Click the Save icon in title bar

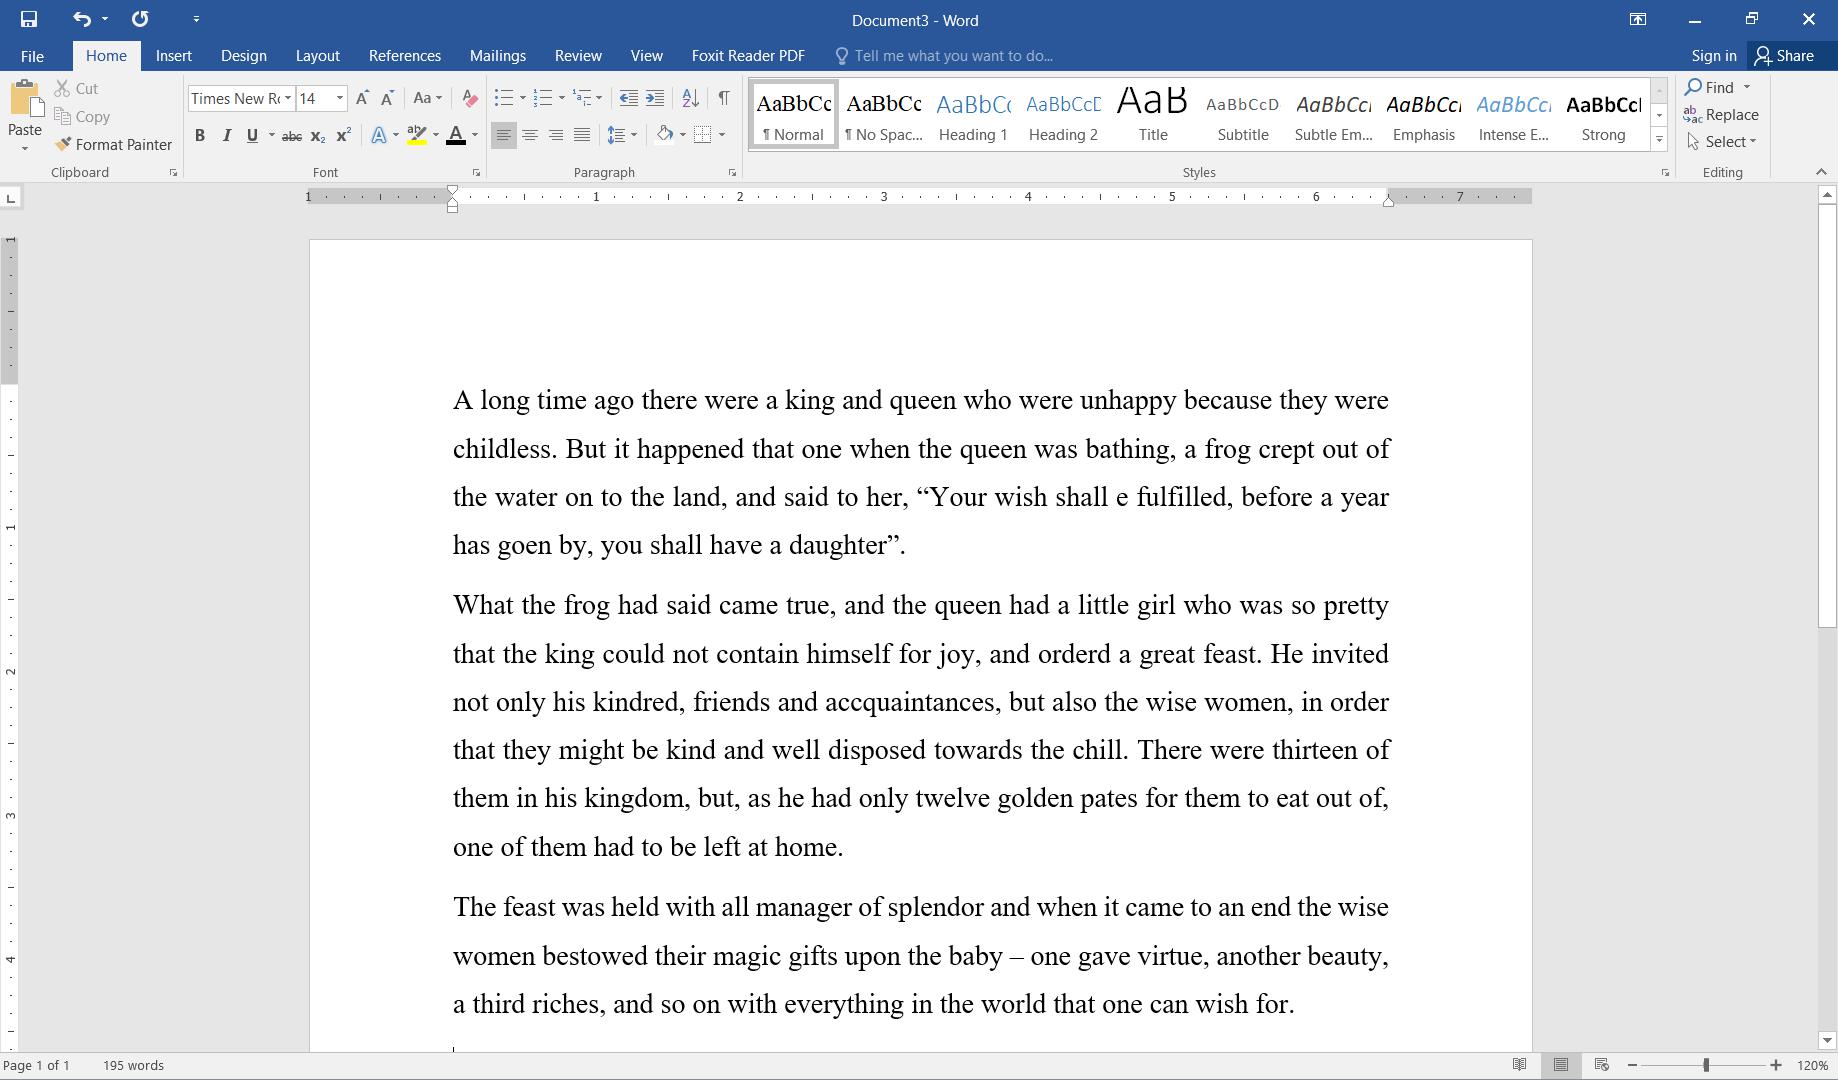click(x=28, y=19)
